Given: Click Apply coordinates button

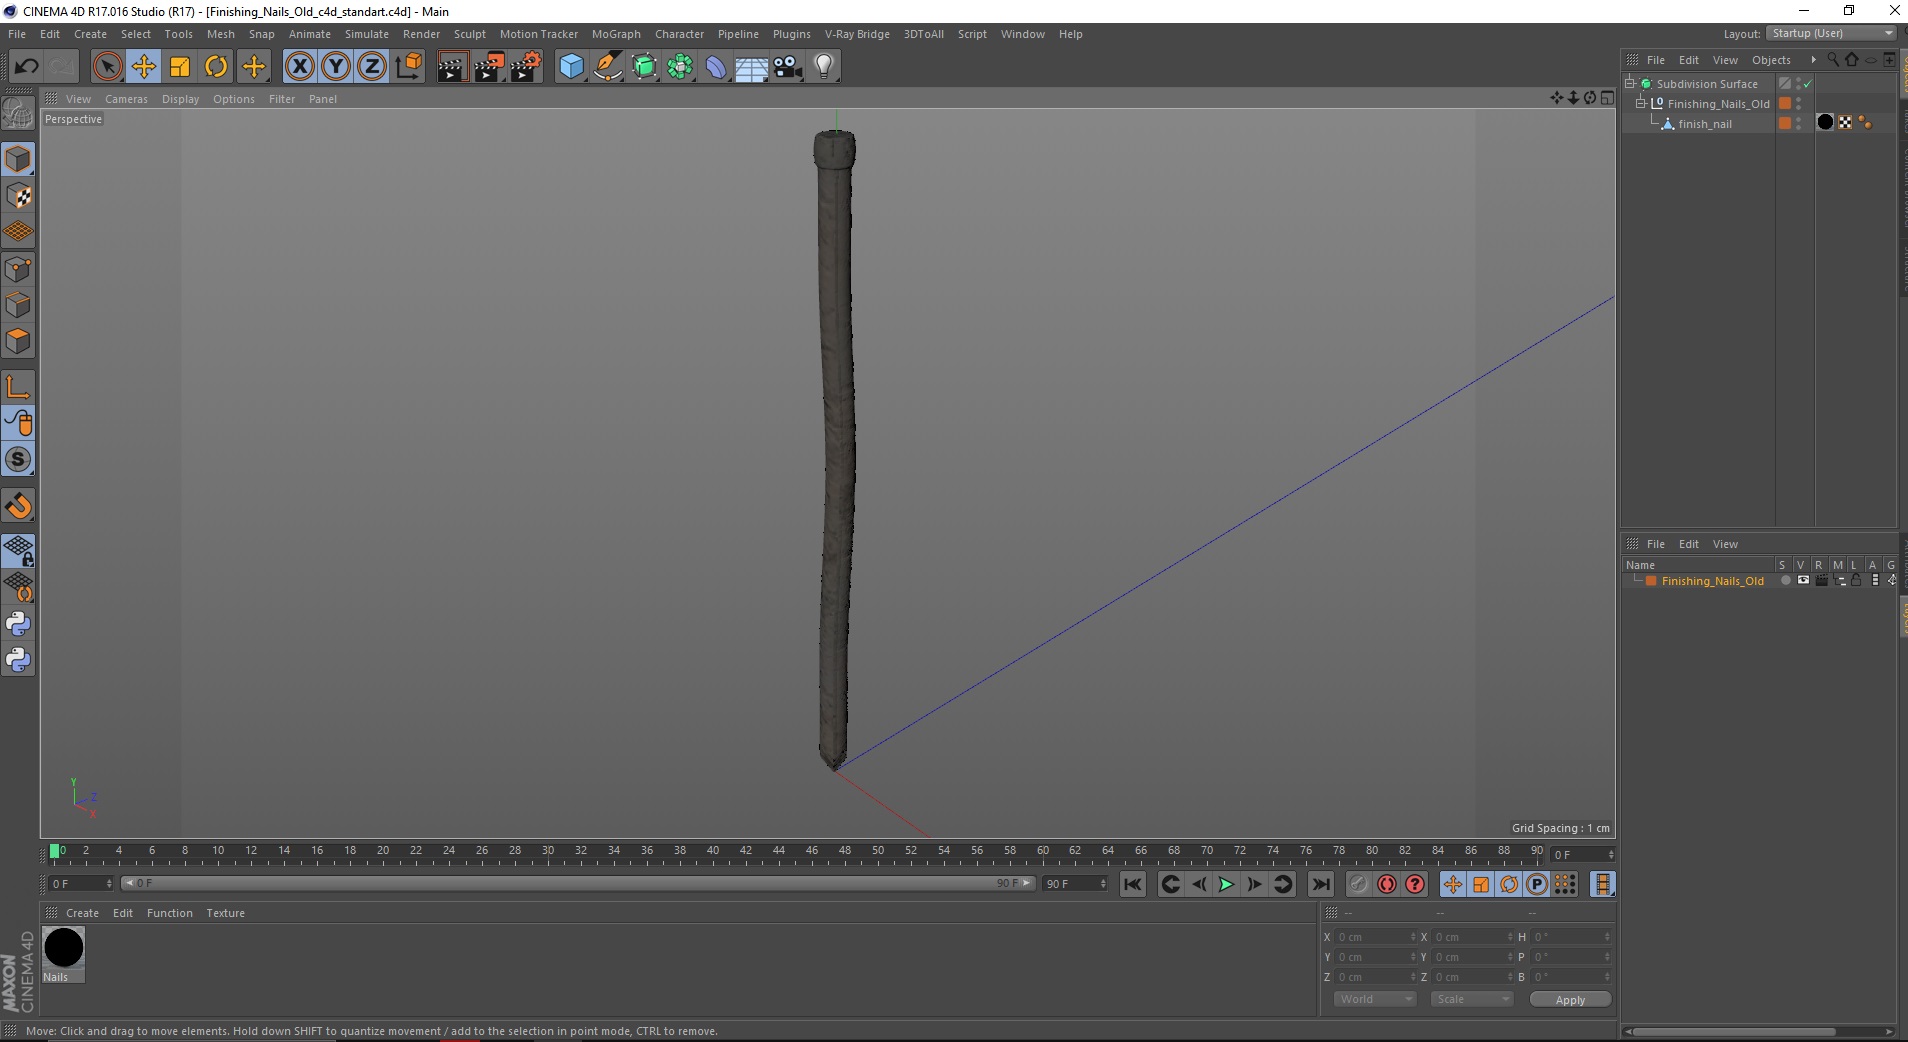Looking at the screenshot, I should (1570, 1000).
